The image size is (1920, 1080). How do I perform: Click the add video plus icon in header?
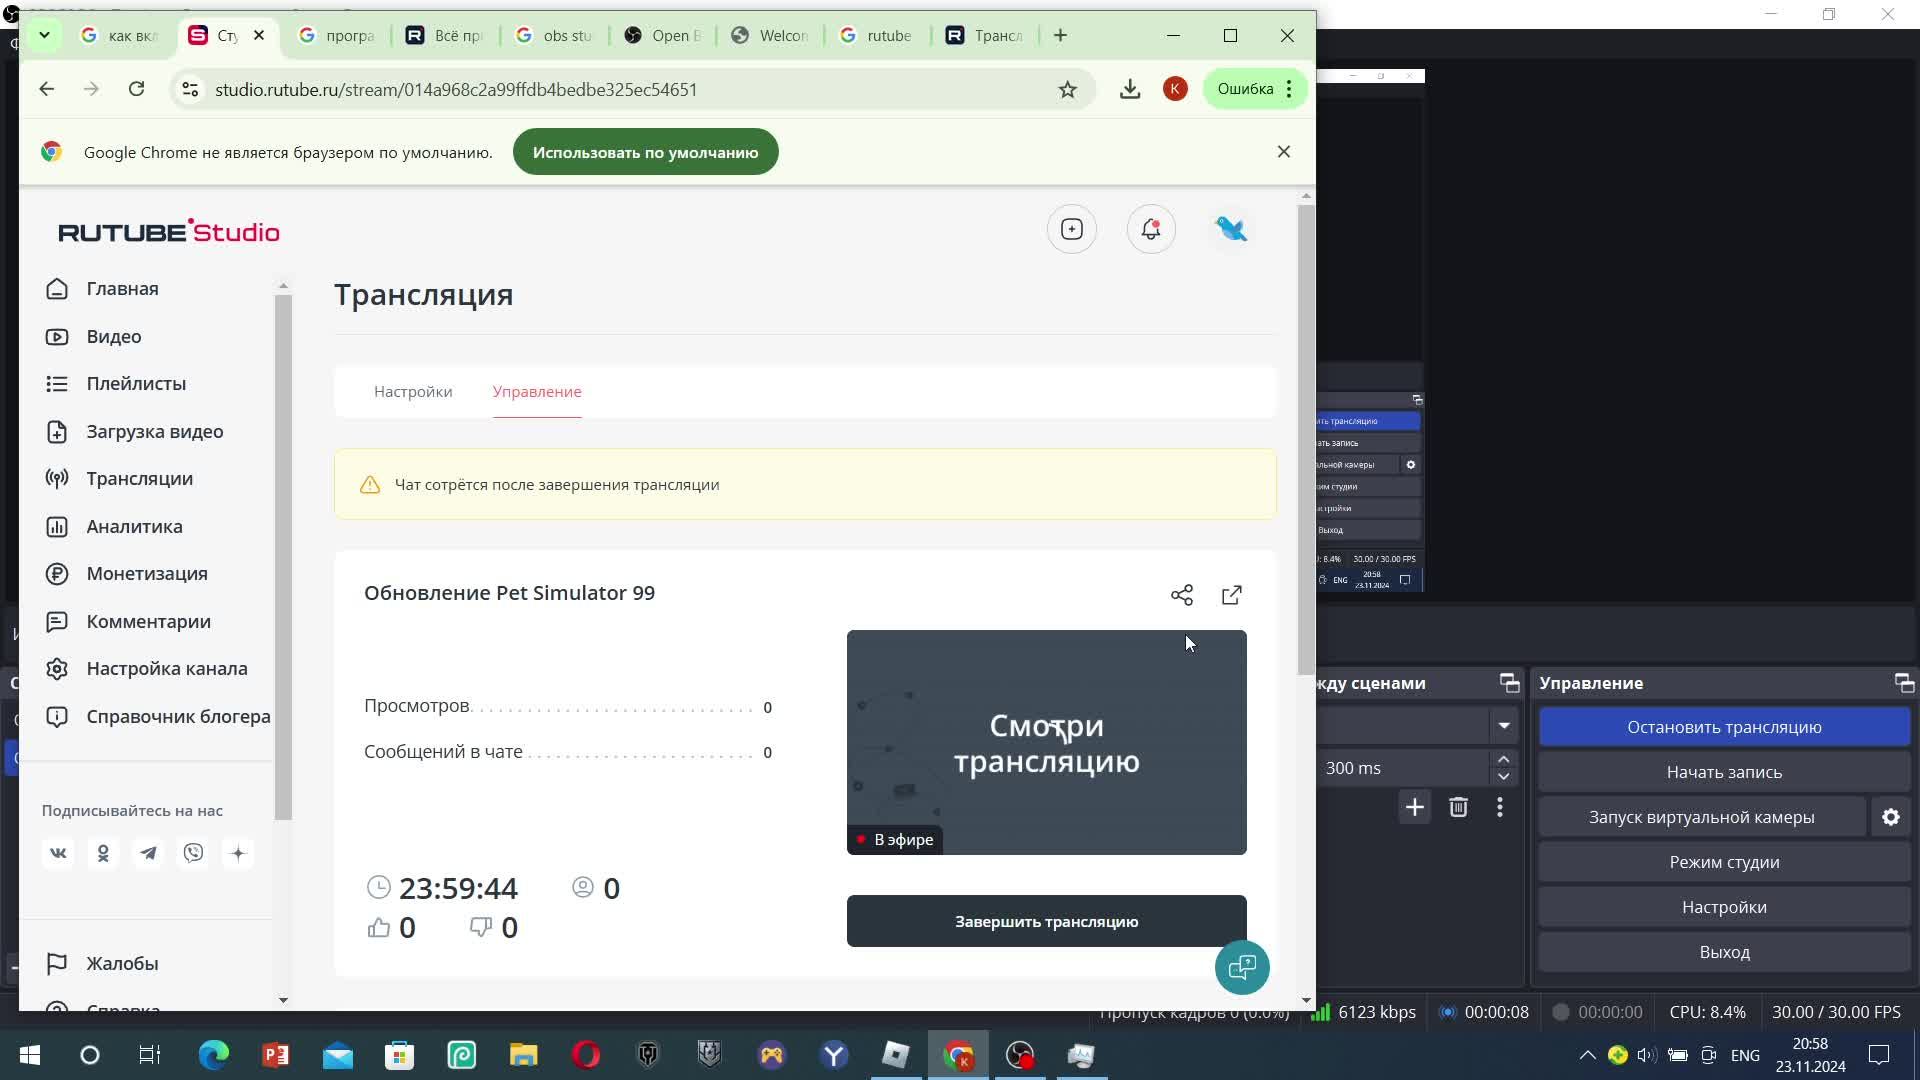click(x=1072, y=230)
